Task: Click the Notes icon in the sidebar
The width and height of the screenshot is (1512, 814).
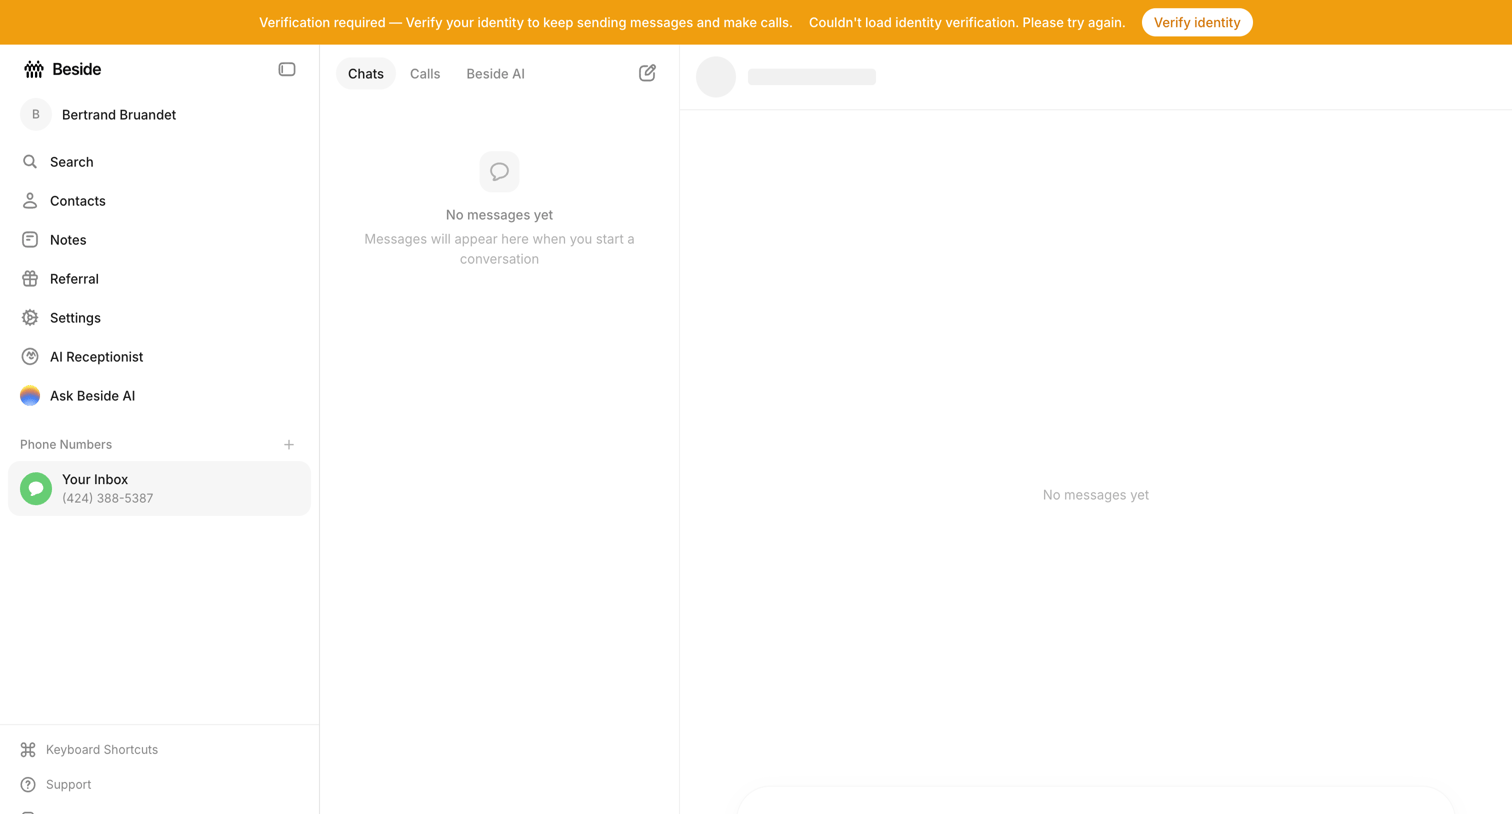Action: pos(30,240)
